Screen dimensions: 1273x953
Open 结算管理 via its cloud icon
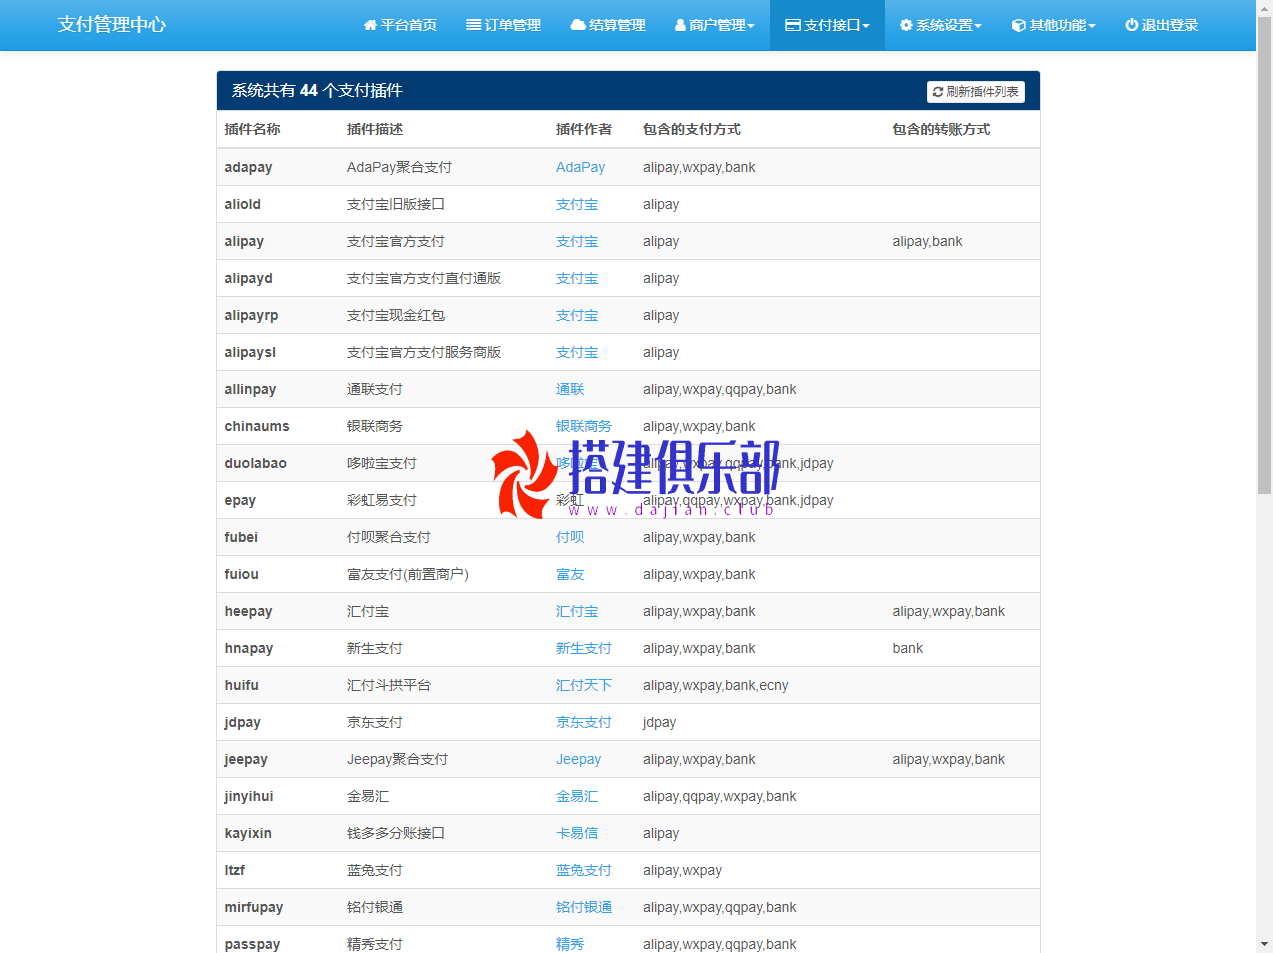coord(578,25)
